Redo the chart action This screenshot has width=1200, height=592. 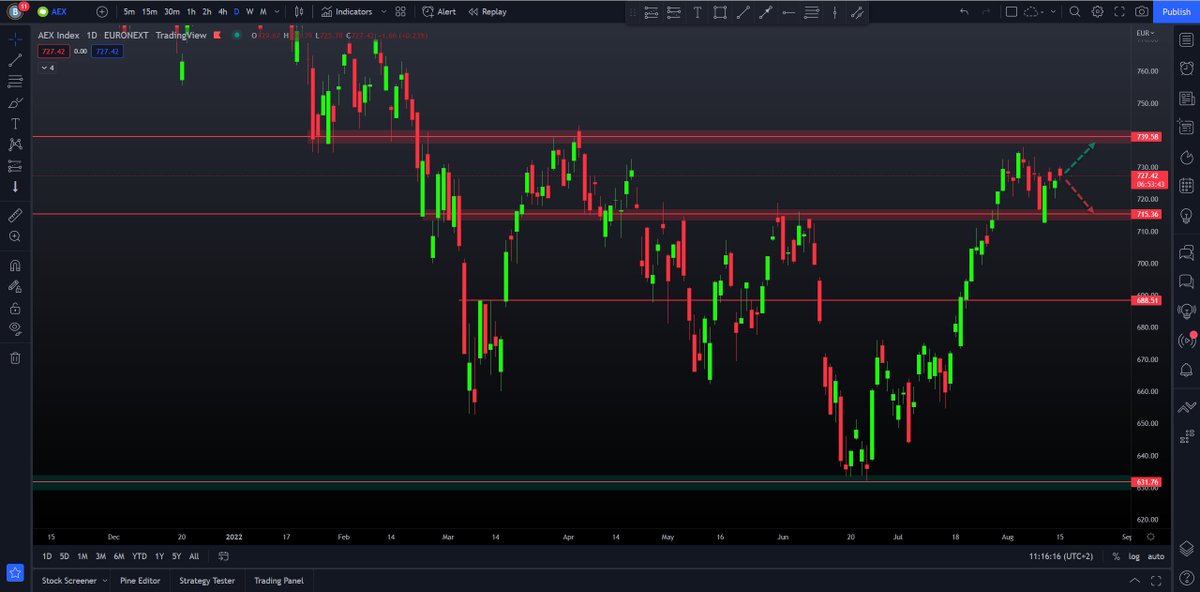click(986, 12)
